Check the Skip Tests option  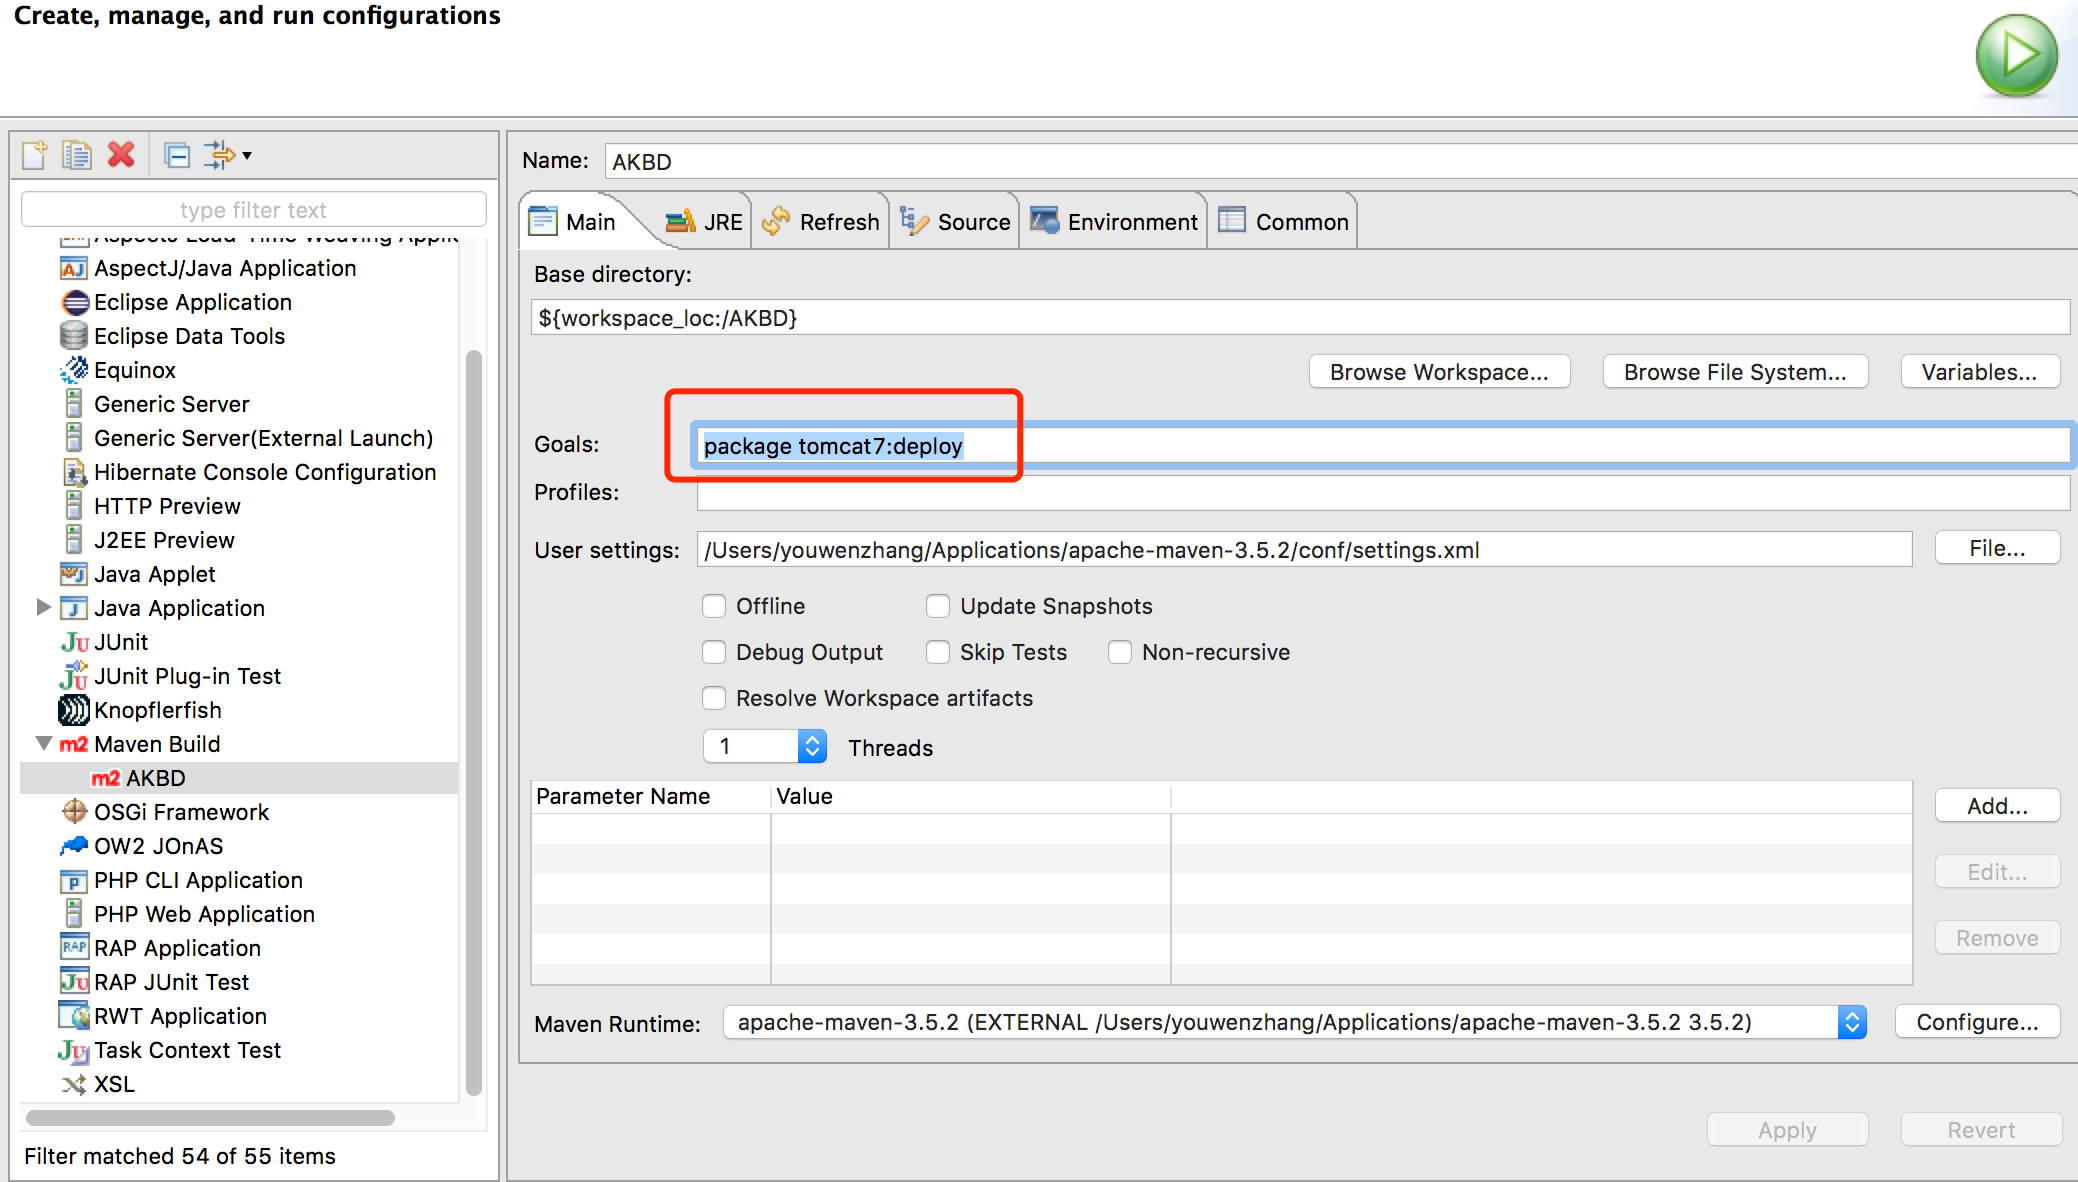click(938, 653)
